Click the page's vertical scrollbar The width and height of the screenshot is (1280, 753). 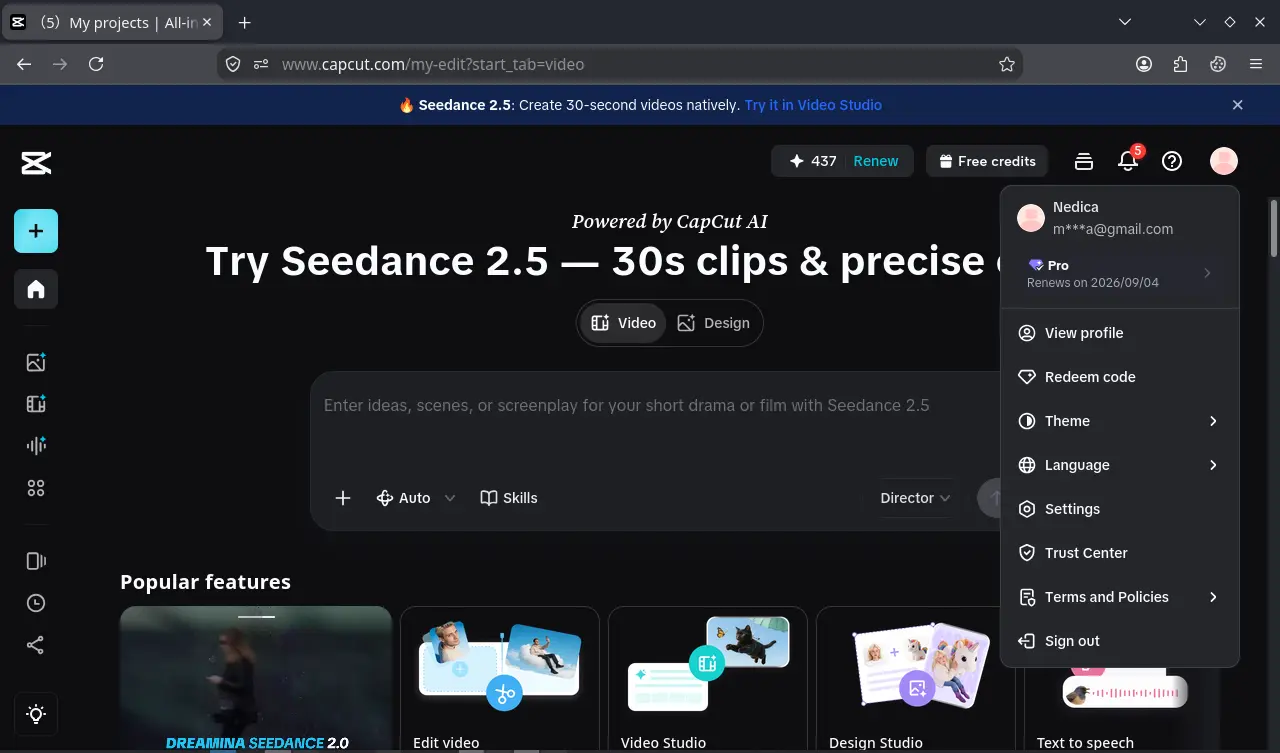coord(1274,228)
